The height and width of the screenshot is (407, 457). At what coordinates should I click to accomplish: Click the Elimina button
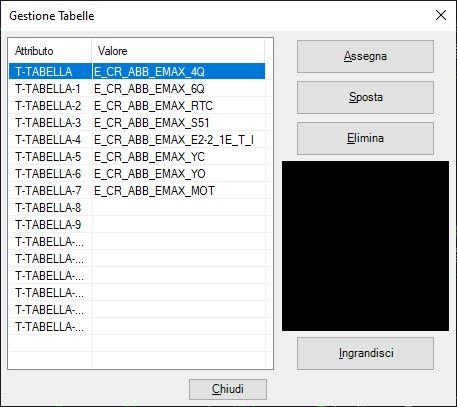(x=365, y=138)
